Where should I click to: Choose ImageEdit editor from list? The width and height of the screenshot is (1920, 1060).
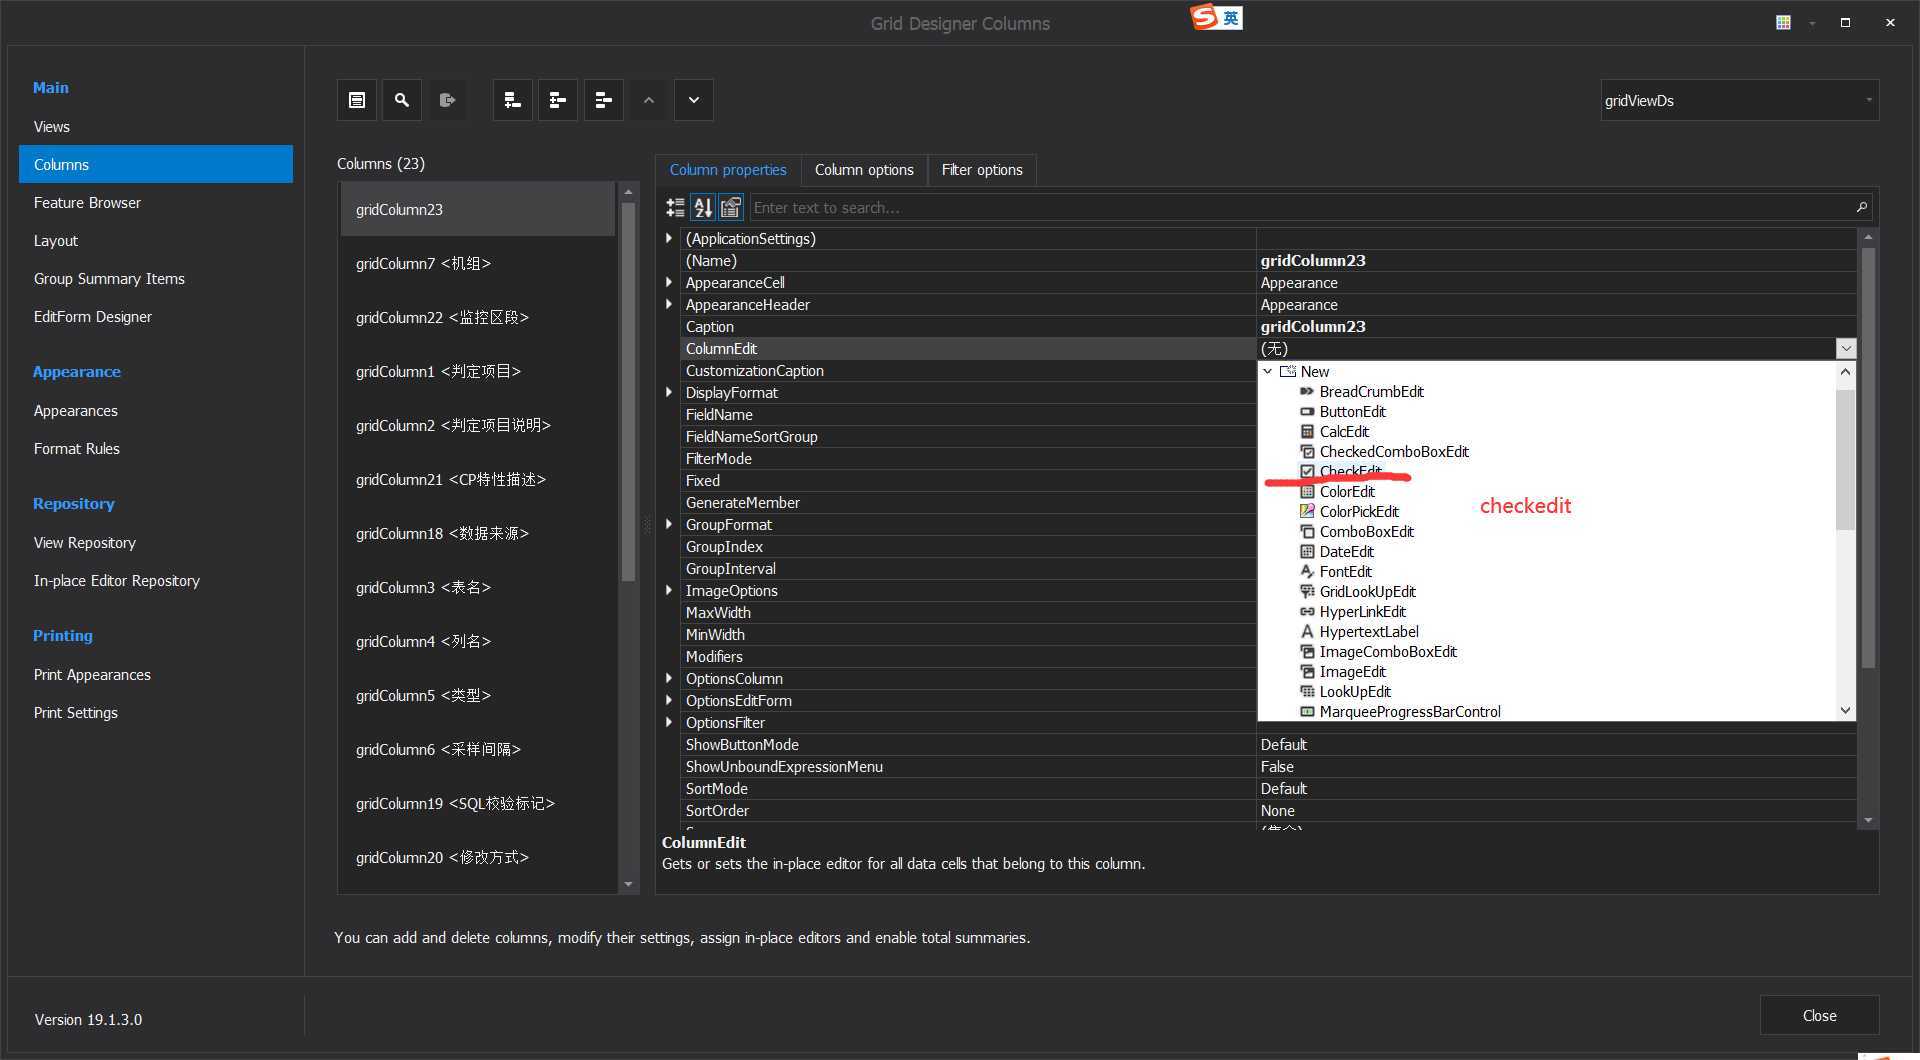(x=1352, y=672)
